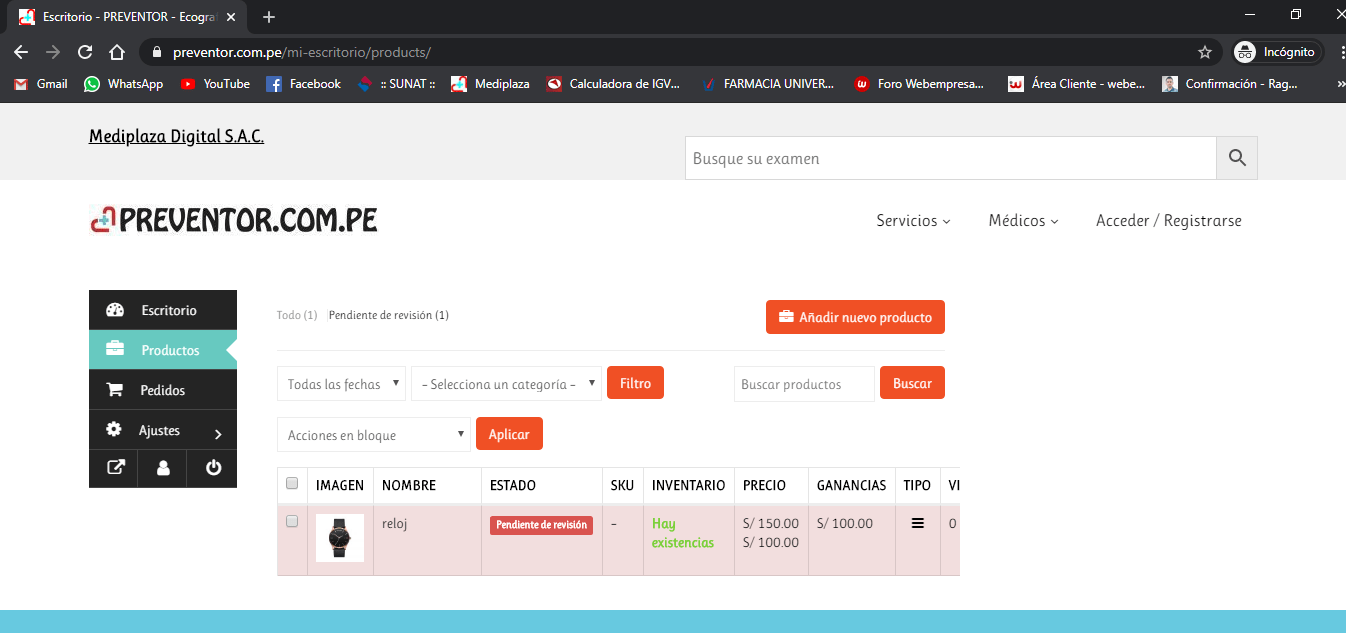This screenshot has width=1346, height=633.
Task: Check the reloj product checkbox
Action: 292,521
